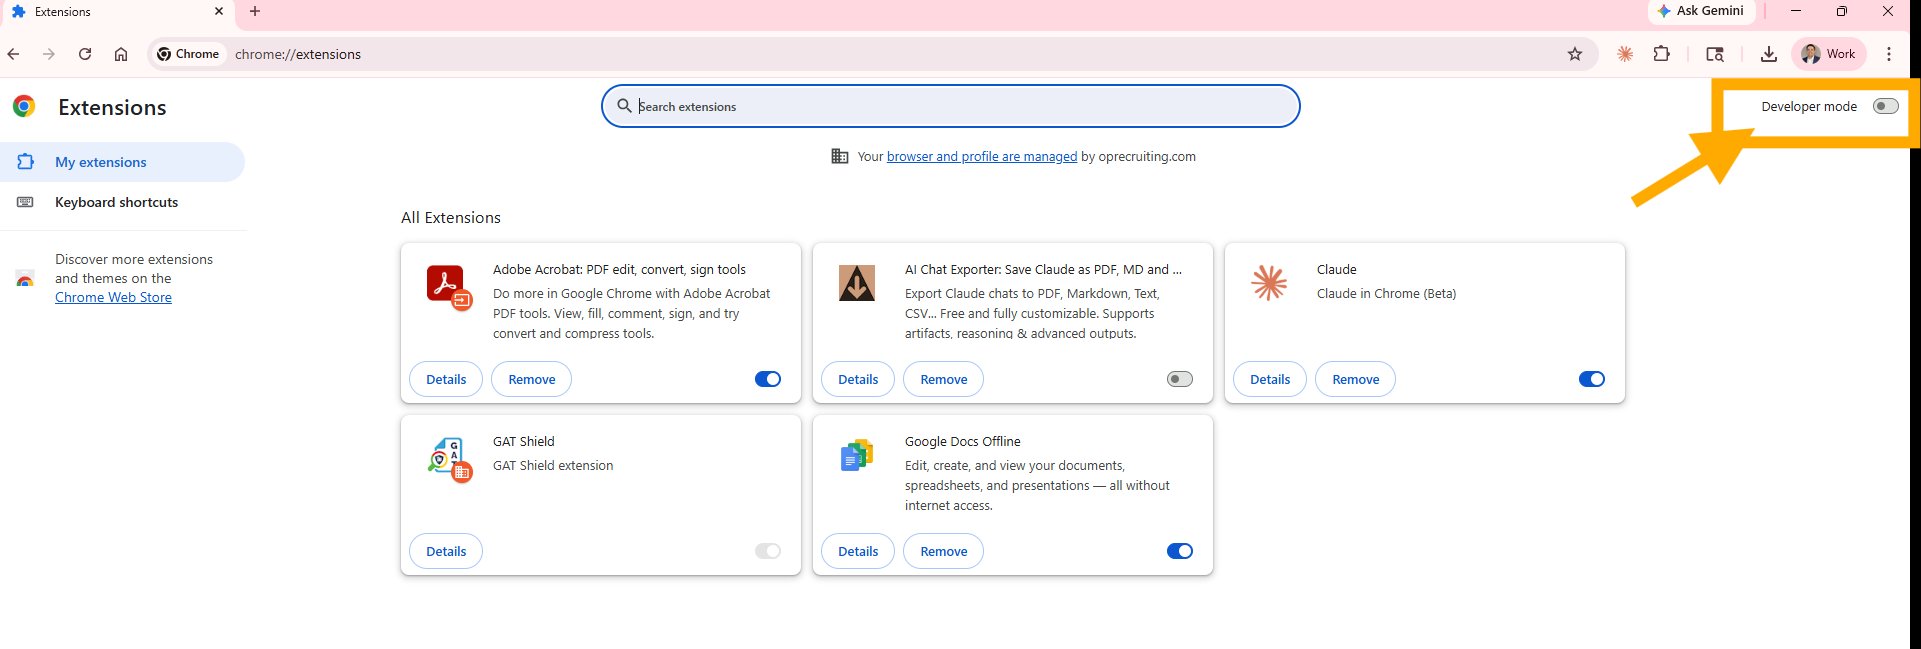Click the Google Docs Offline icon
This screenshot has height=649, width=1921.
[x=857, y=455]
